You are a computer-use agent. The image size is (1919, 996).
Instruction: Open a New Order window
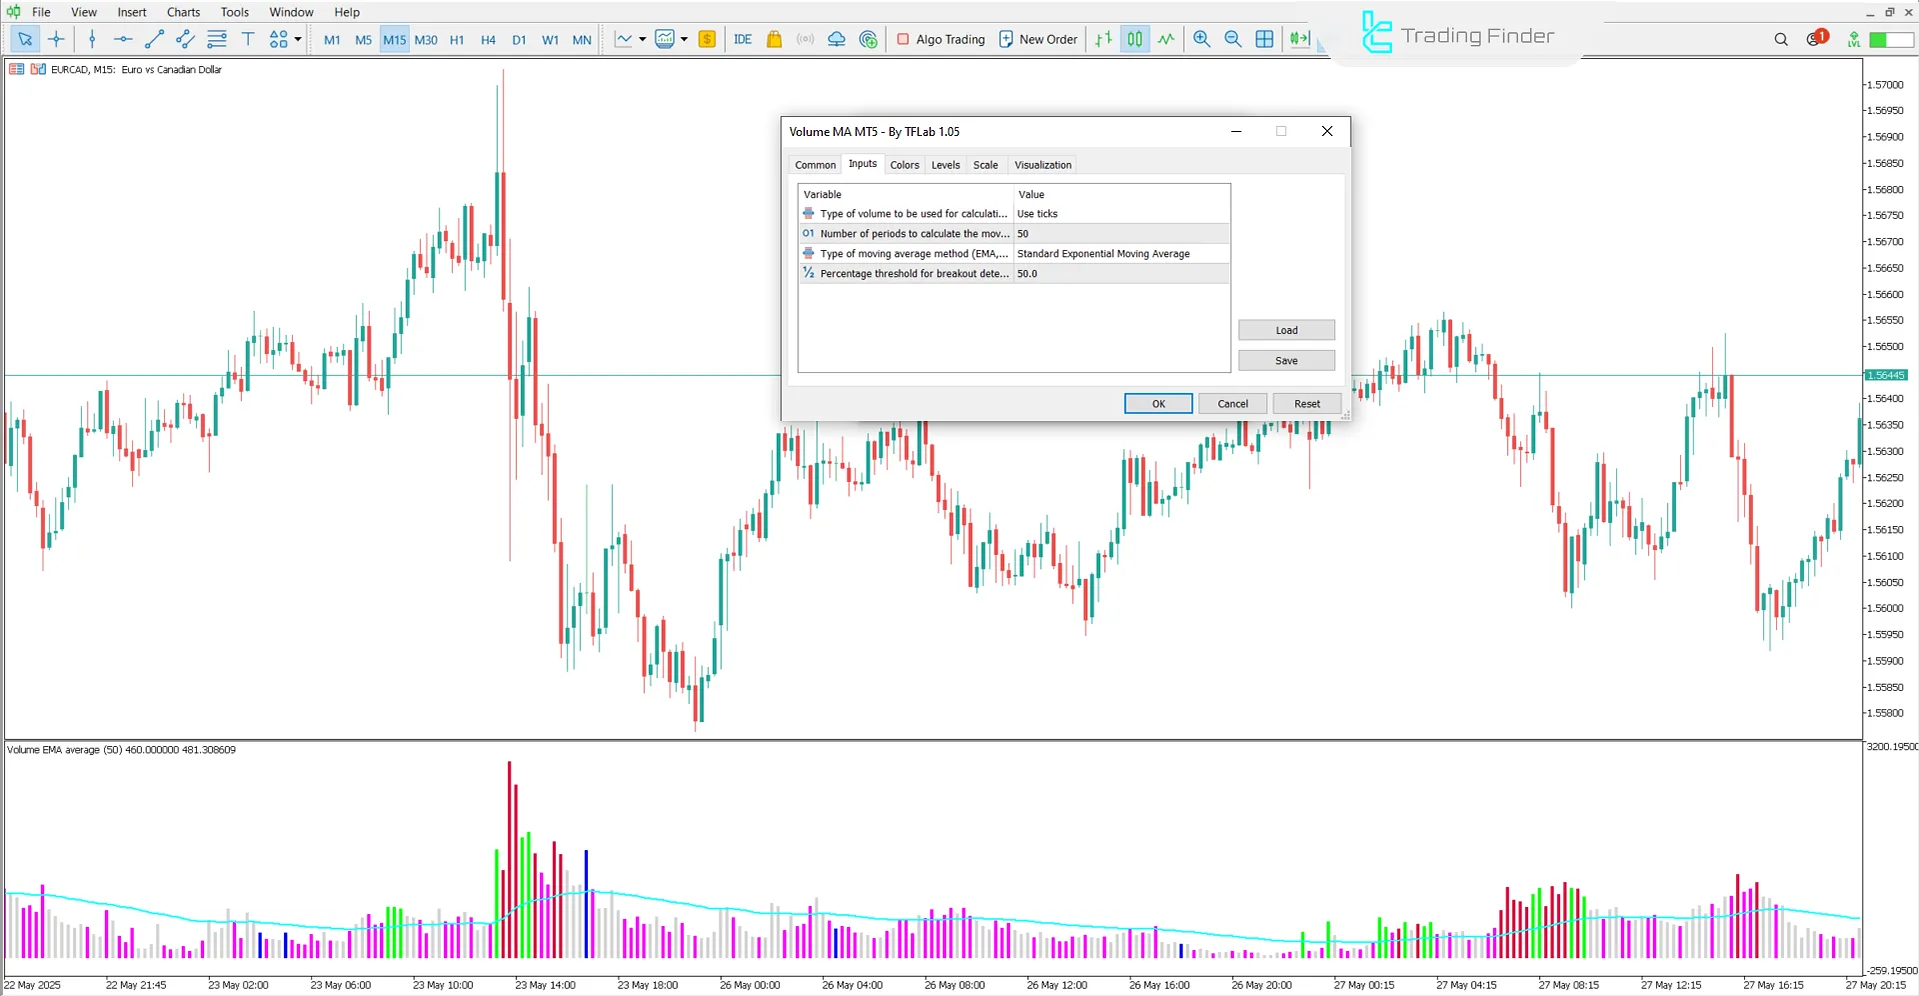point(1037,39)
